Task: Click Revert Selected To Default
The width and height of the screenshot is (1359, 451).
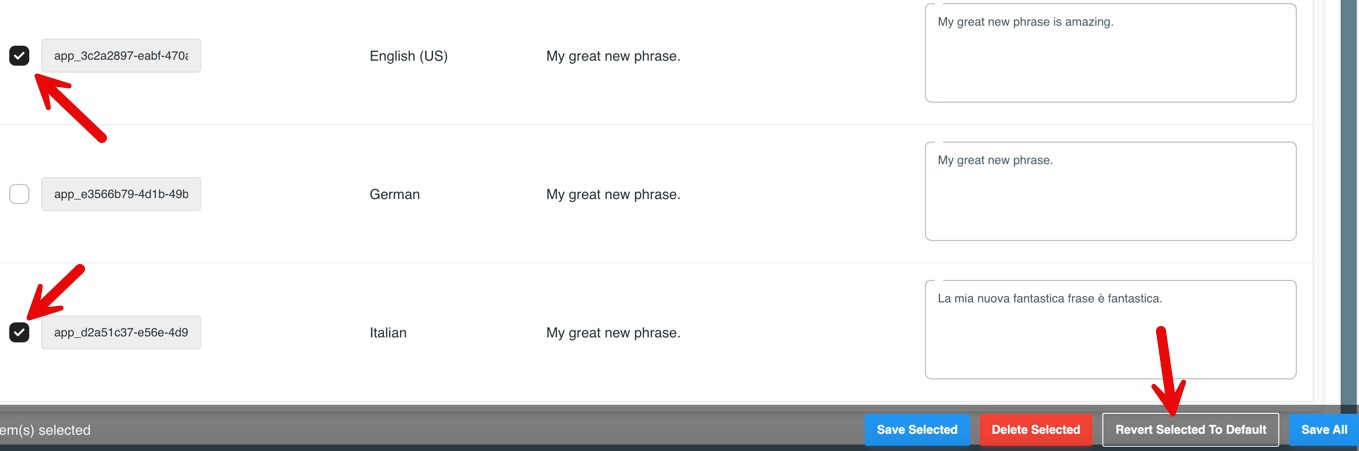Action: coord(1190,430)
